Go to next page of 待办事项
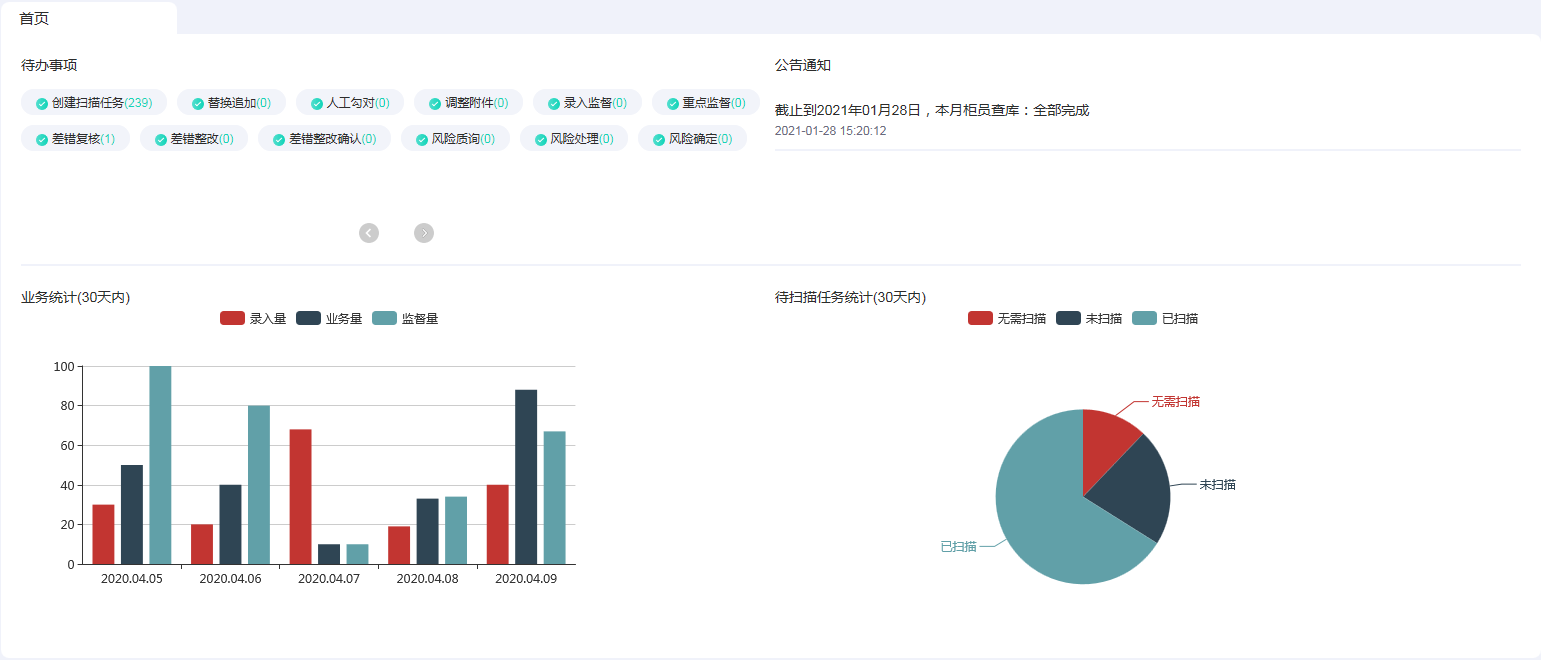 pyautogui.click(x=424, y=233)
